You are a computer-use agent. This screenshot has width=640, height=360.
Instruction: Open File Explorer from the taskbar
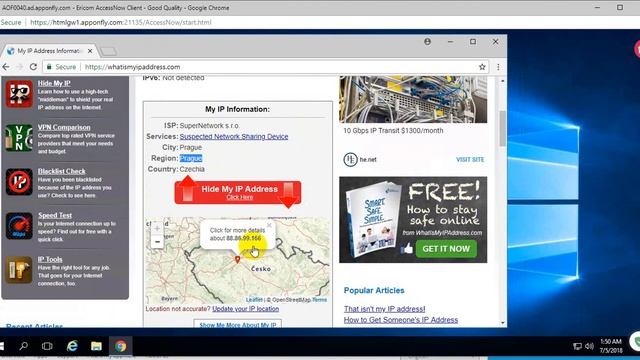click(96, 346)
